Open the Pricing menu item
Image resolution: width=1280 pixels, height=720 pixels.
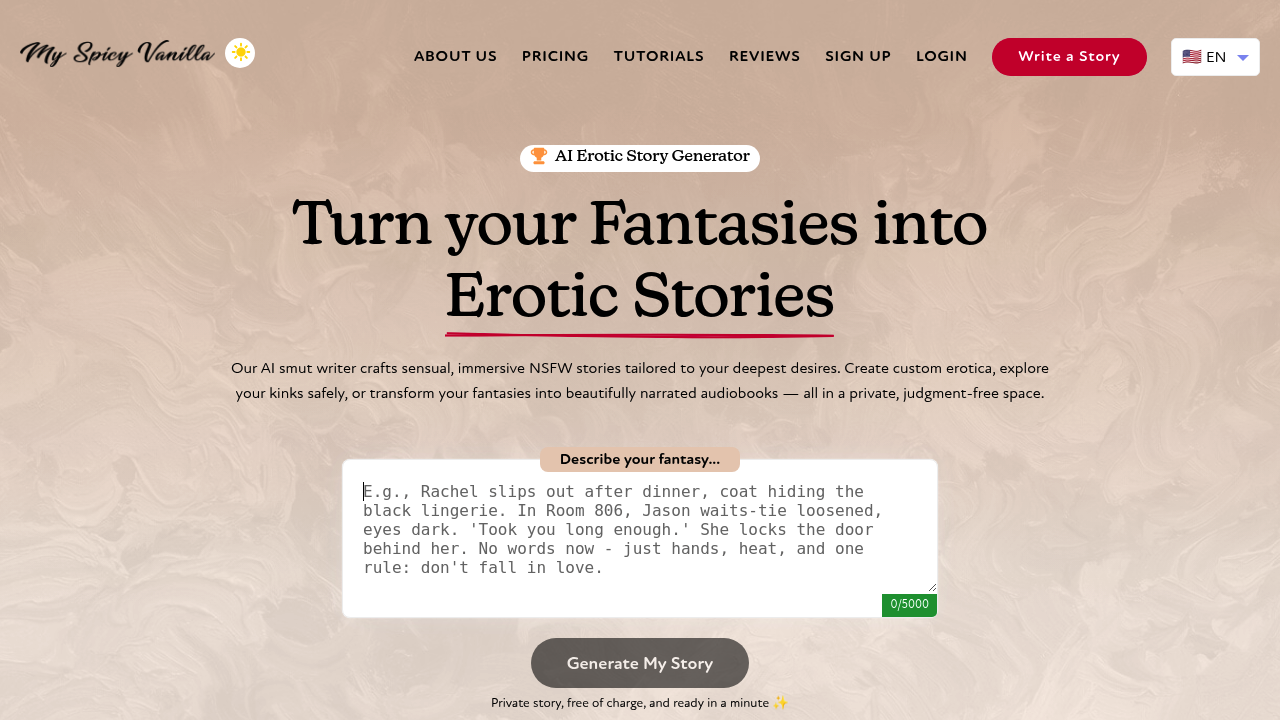pos(555,56)
